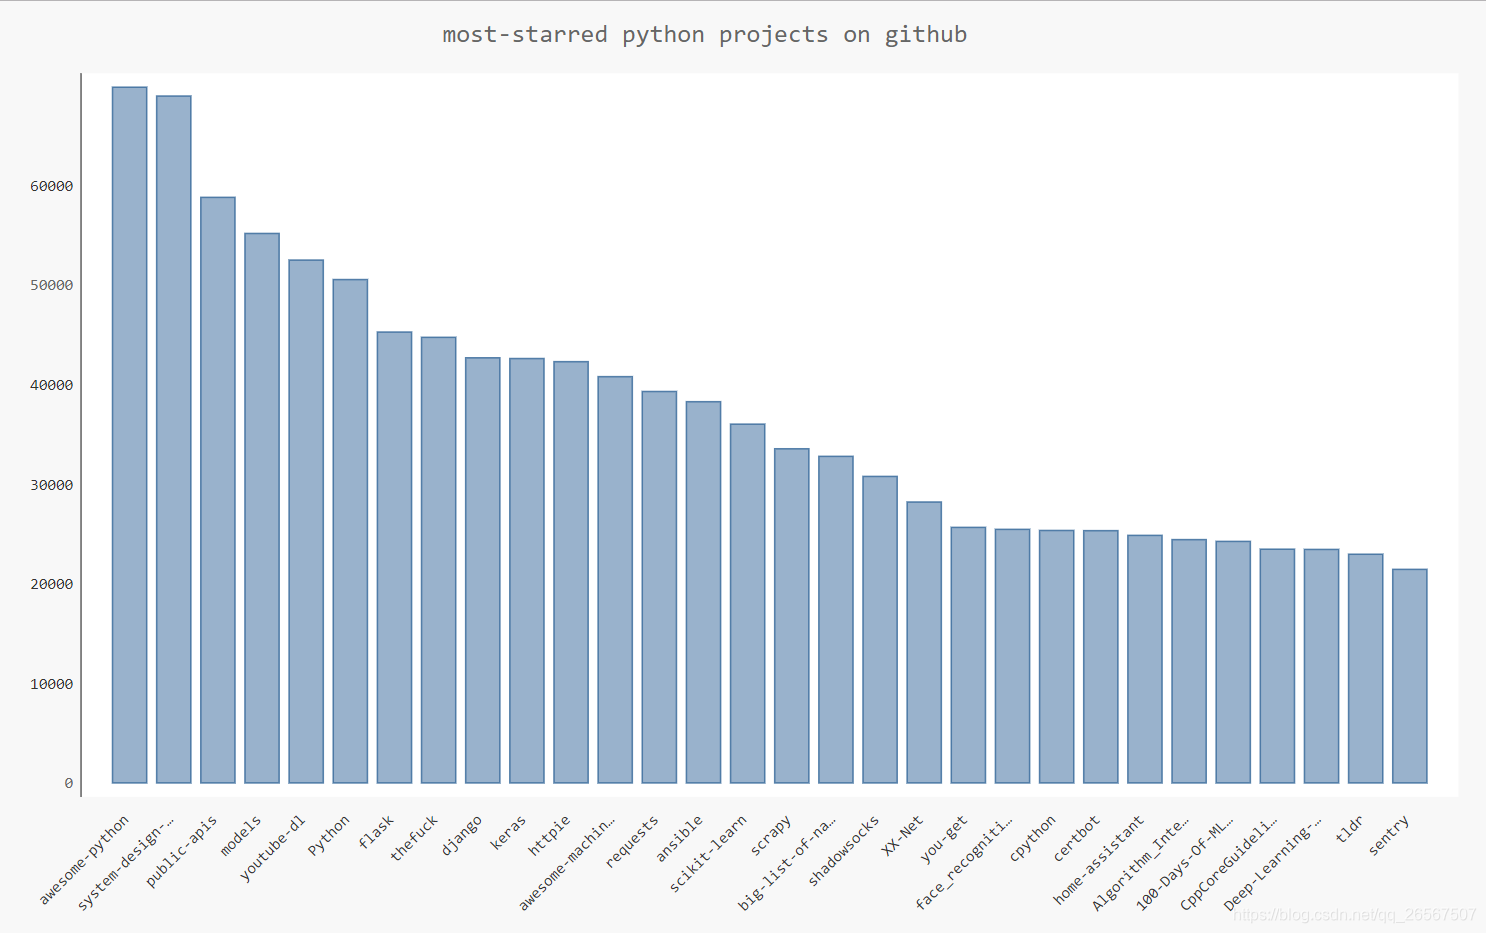Click the requests x-axis label
1486x933 pixels.
(x=632, y=841)
